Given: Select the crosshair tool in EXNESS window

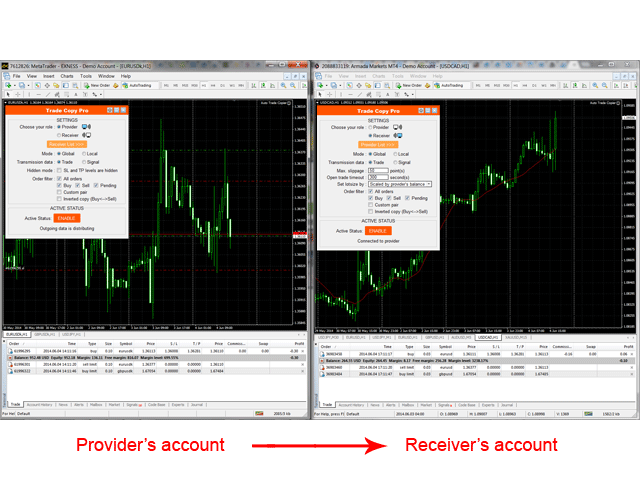Looking at the screenshot, I should coord(18,94).
